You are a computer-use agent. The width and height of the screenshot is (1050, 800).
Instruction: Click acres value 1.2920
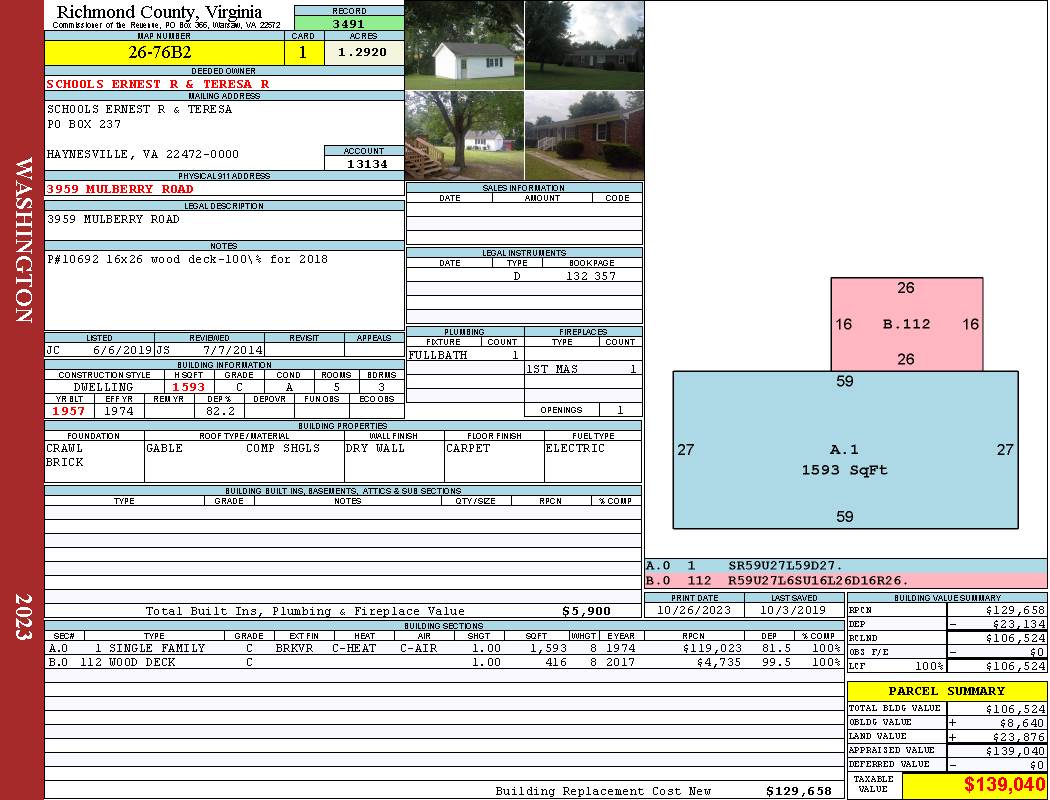click(x=362, y=52)
